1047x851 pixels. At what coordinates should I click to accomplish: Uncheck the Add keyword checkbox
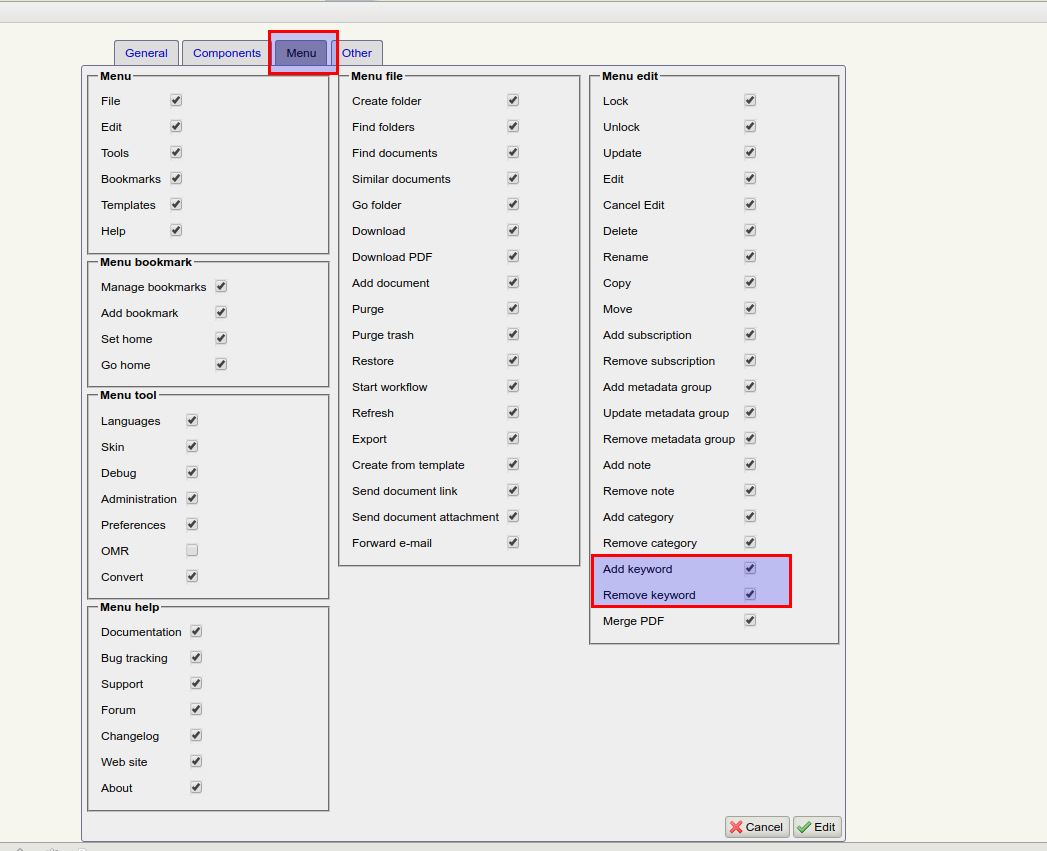(750, 568)
